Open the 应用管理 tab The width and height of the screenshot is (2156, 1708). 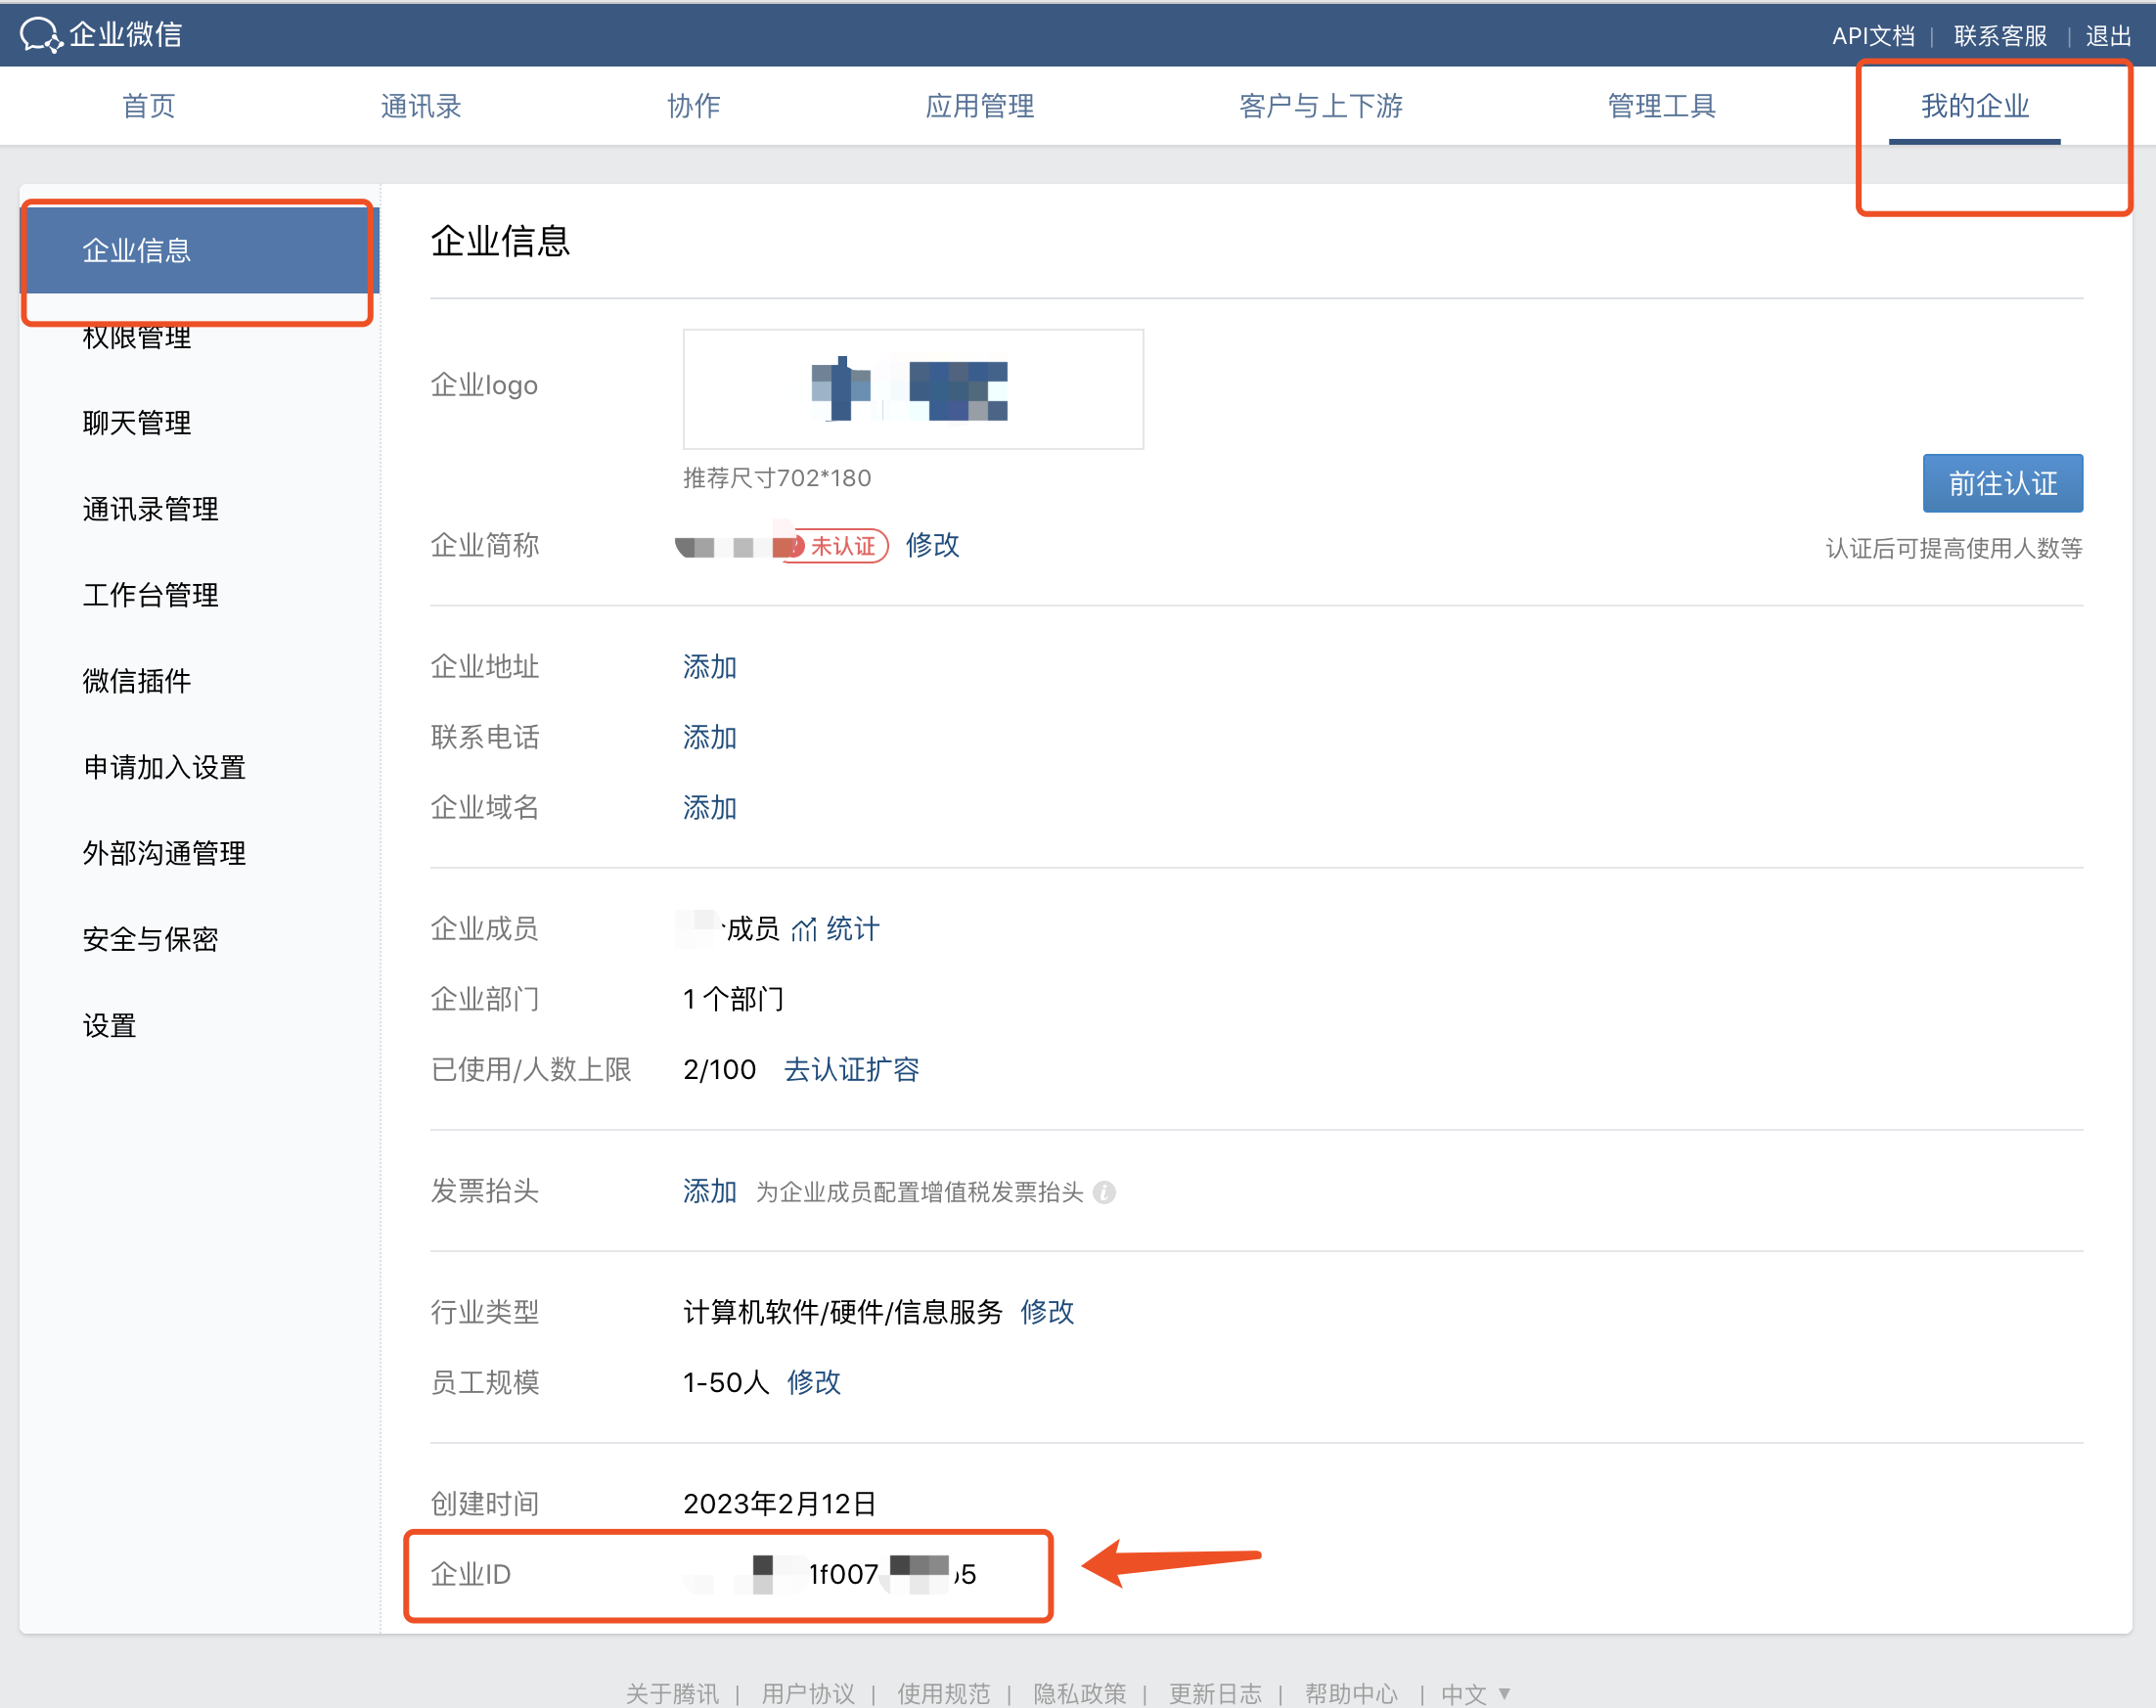click(979, 106)
